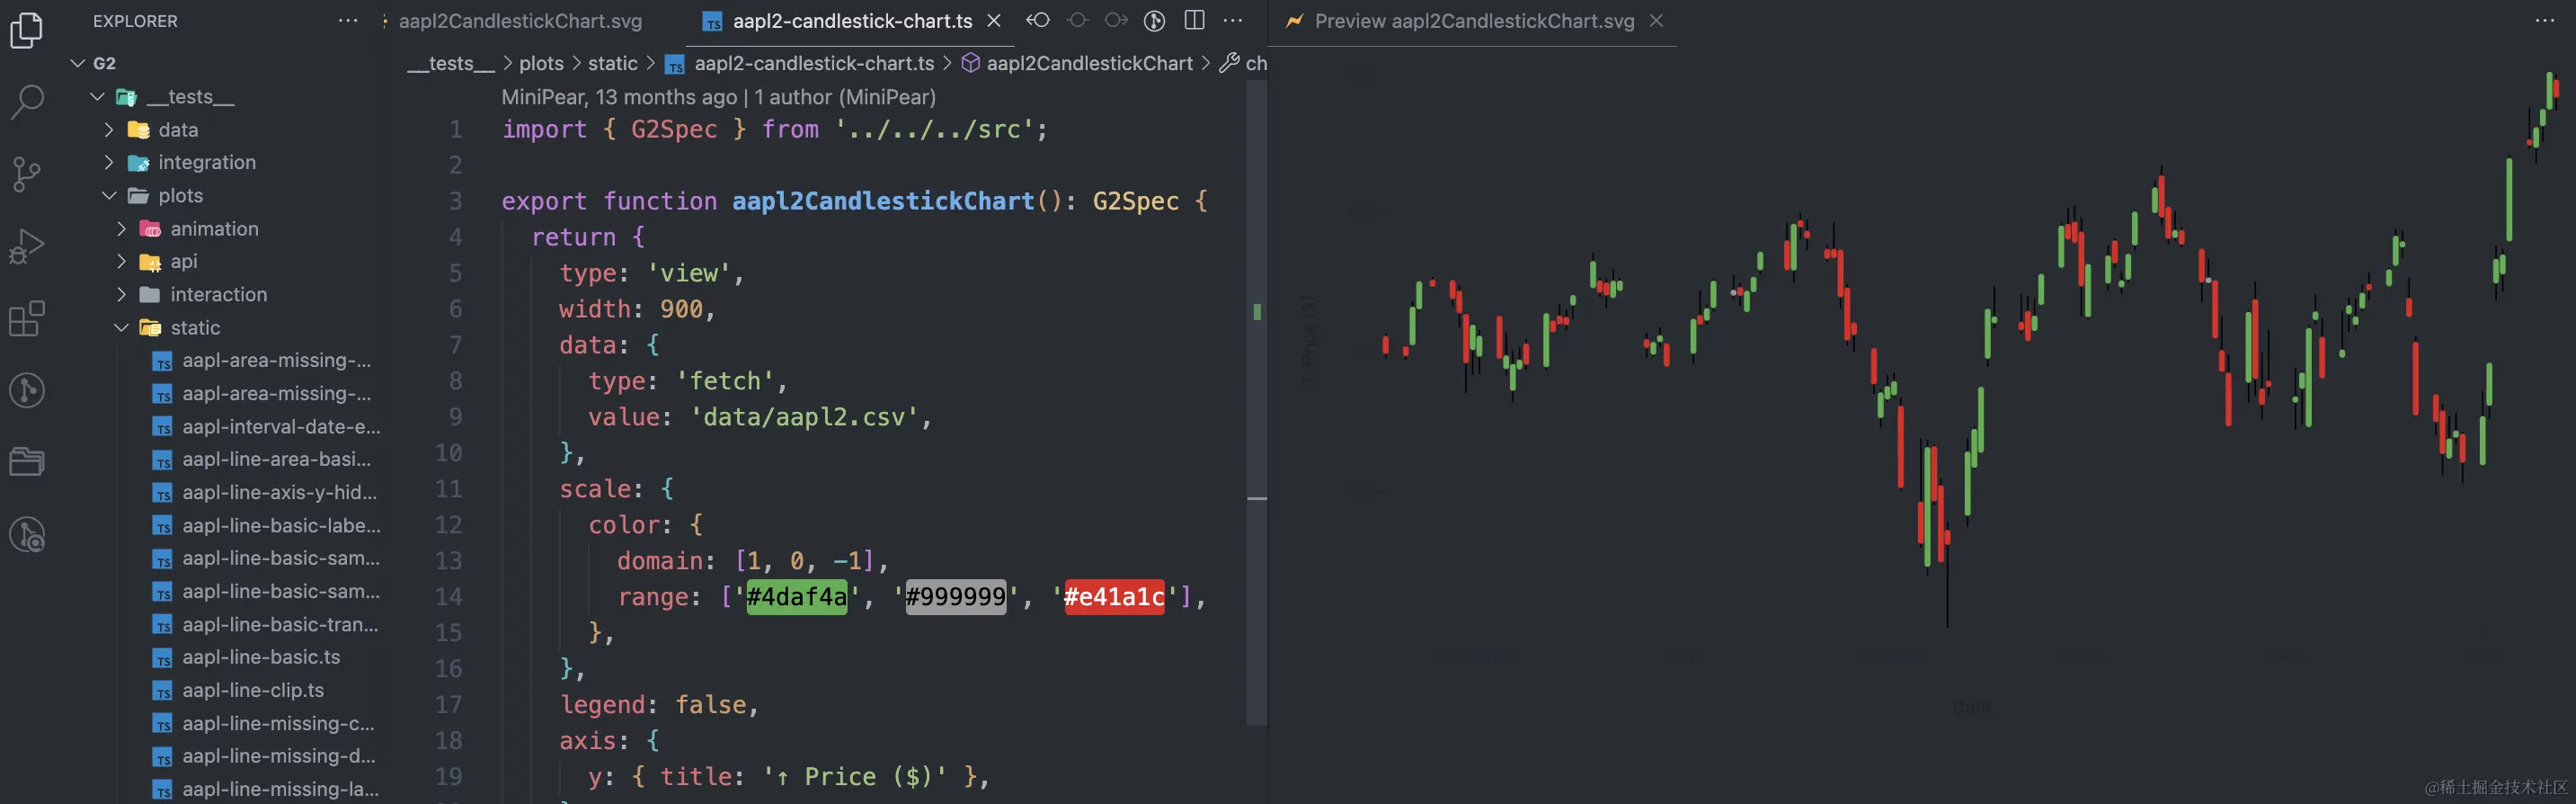Open the Git Graph activity bar icon
Screen dimensions: 2576x804
click(x=27, y=390)
